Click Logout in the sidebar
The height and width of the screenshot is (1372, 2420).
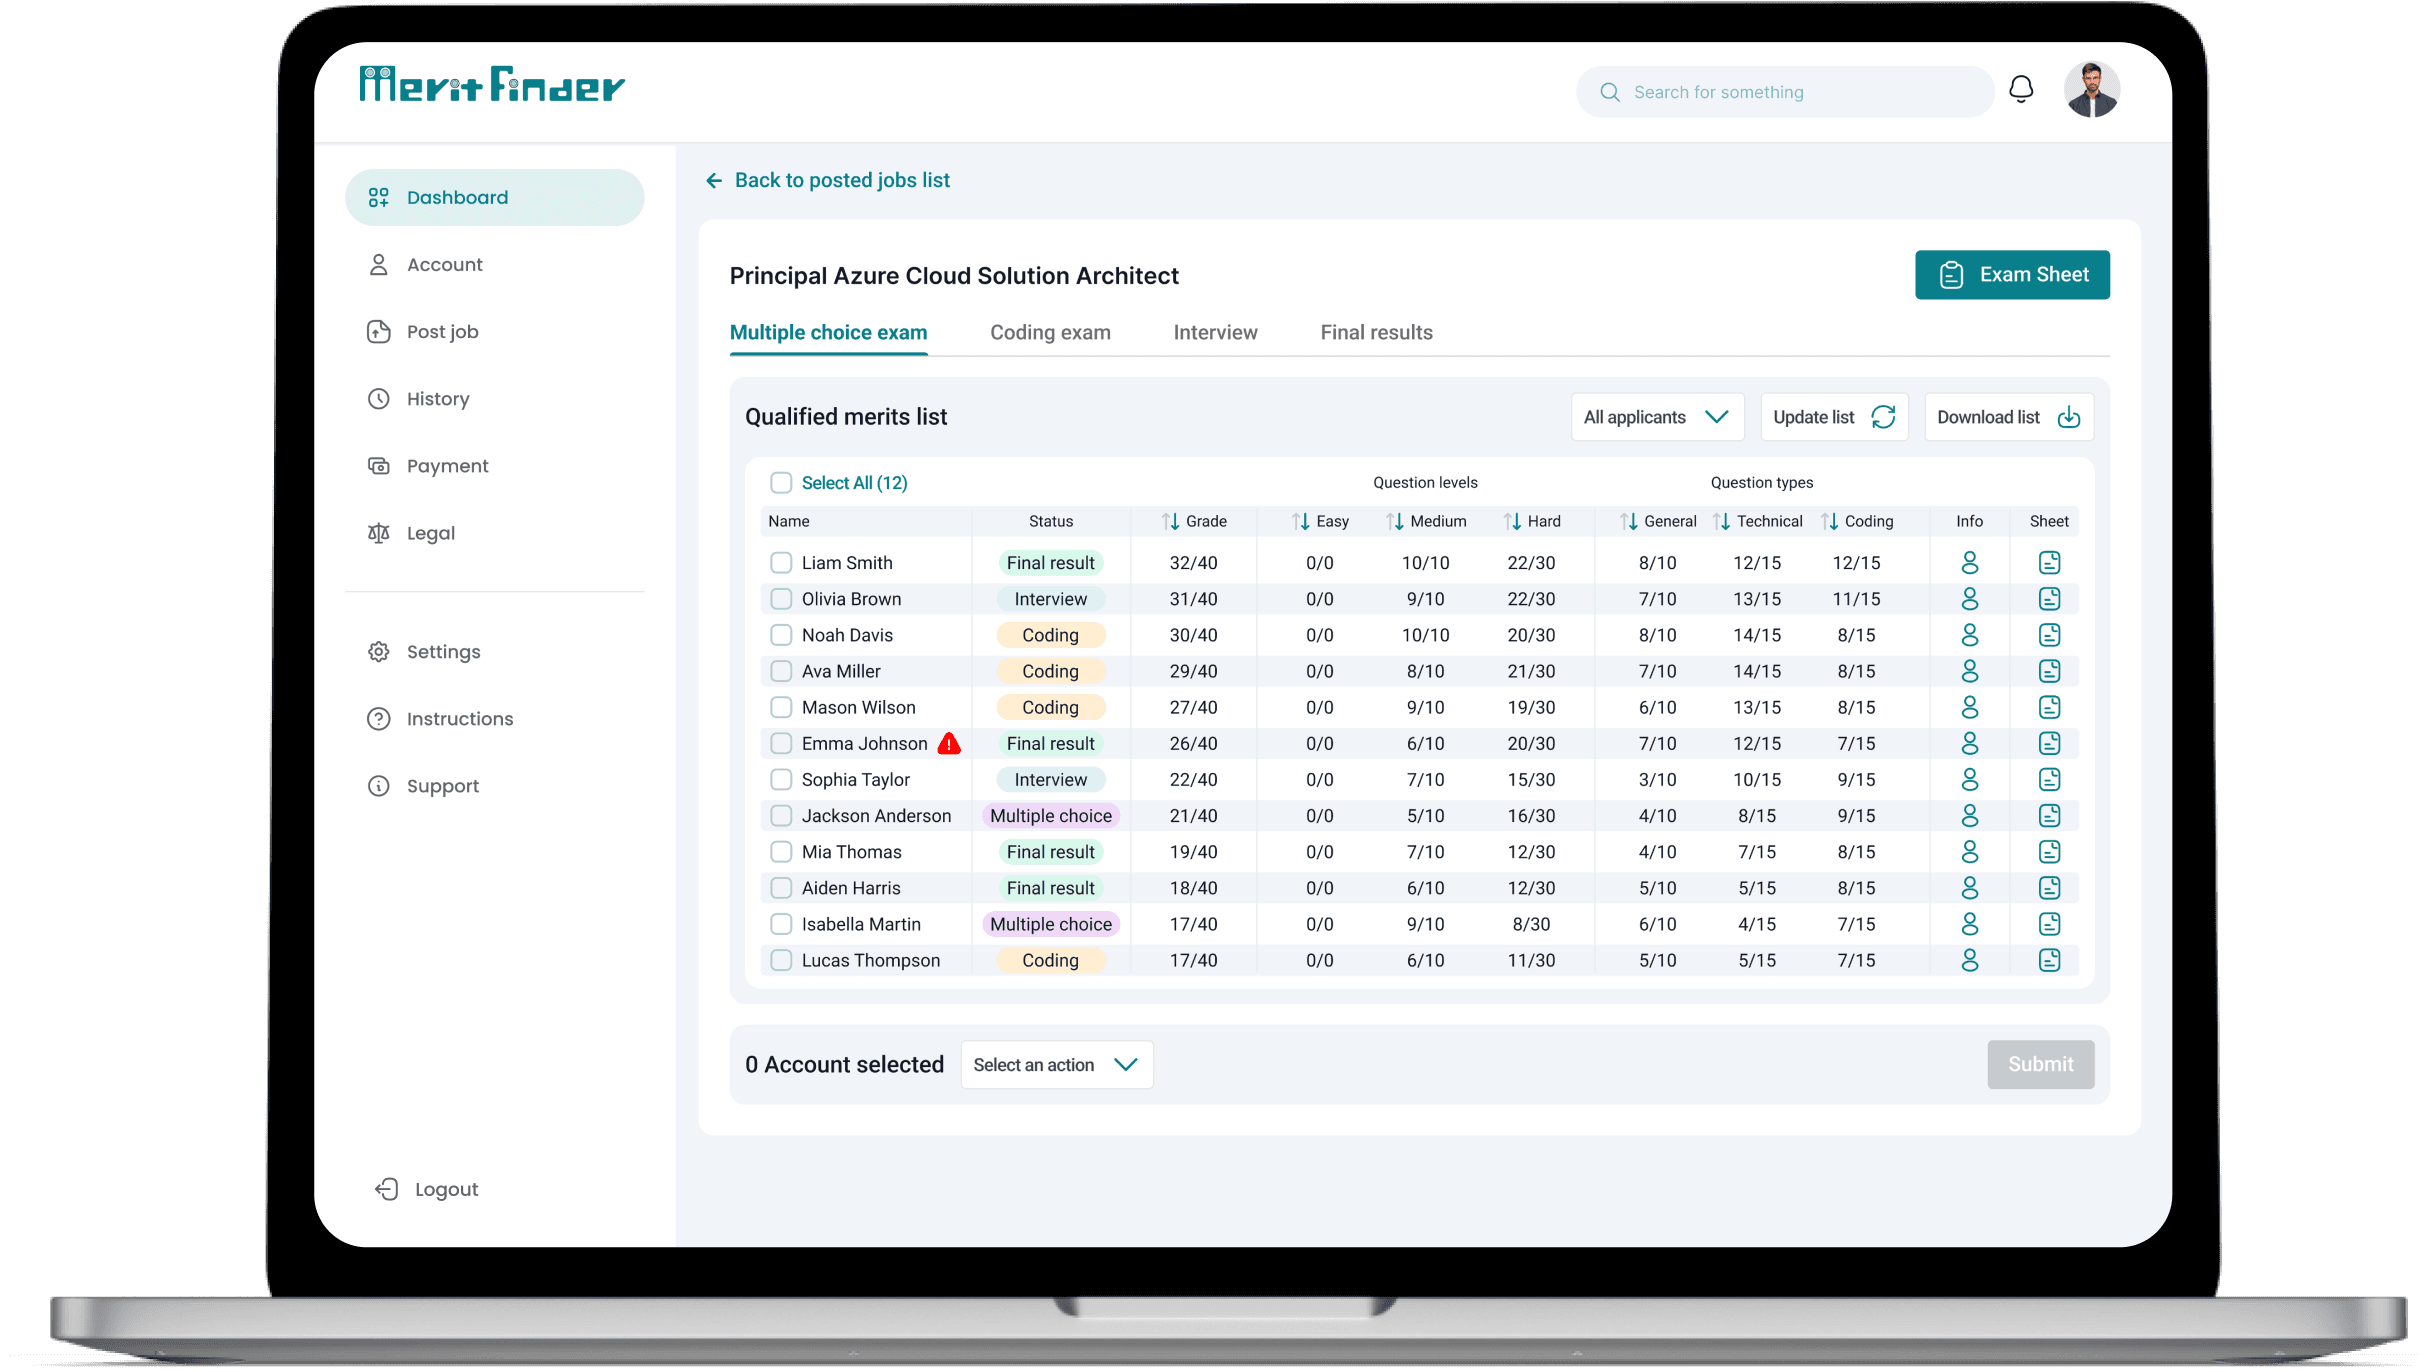[x=427, y=1189]
